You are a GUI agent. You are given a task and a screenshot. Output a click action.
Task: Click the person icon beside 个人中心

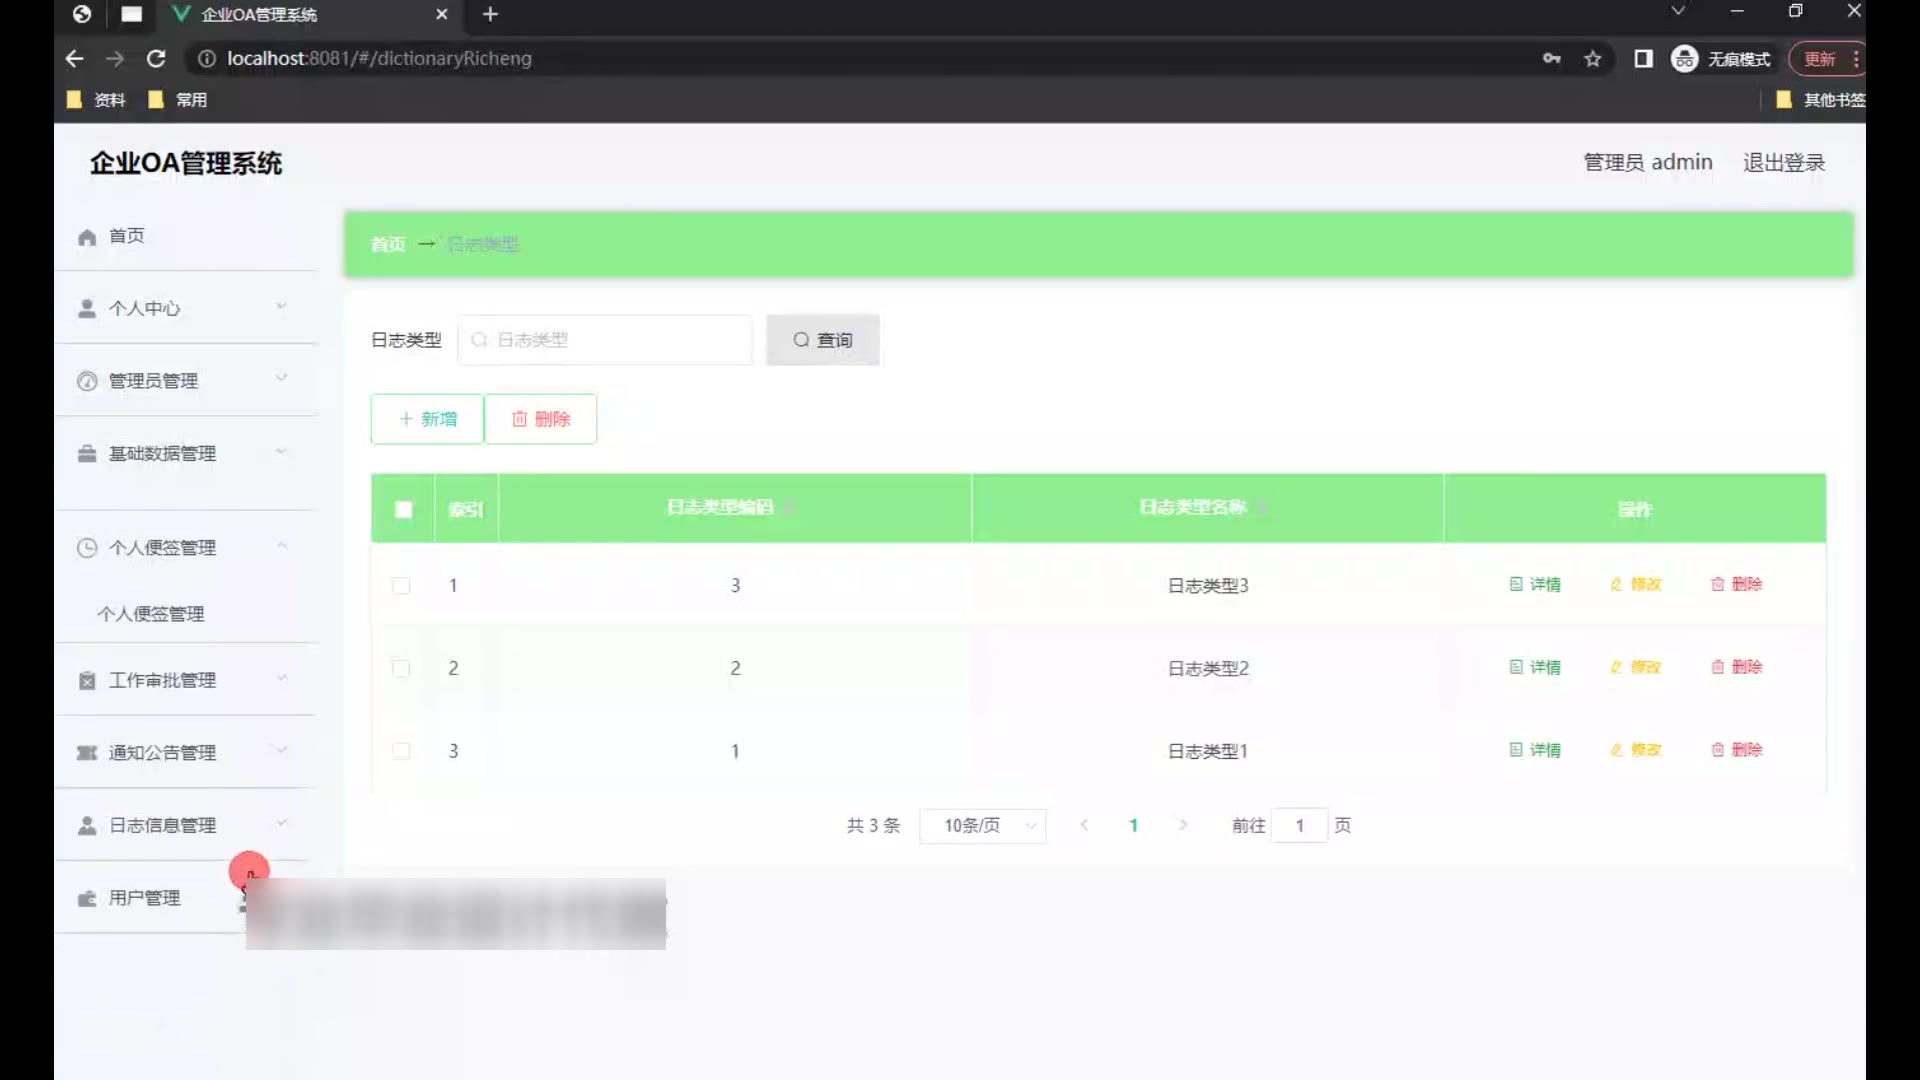[87, 309]
